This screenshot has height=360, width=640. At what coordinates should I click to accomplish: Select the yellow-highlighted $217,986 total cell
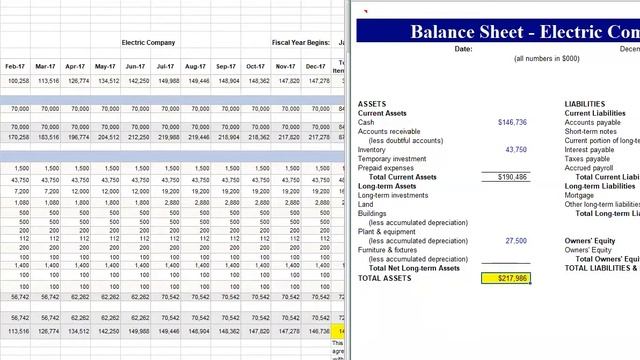[506, 278]
